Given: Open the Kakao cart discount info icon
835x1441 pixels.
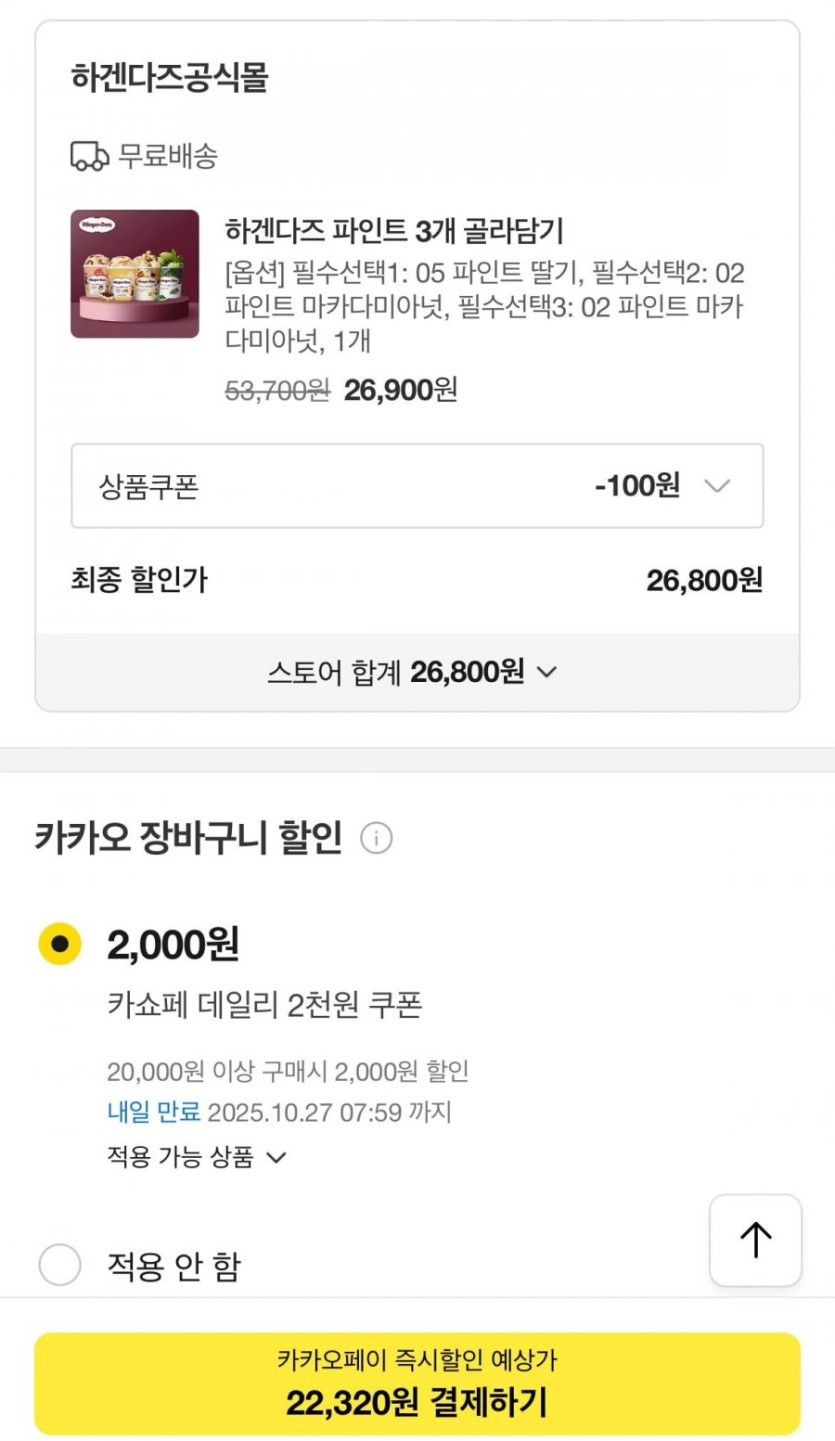Looking at the screenshot, I should pos(376,838).
